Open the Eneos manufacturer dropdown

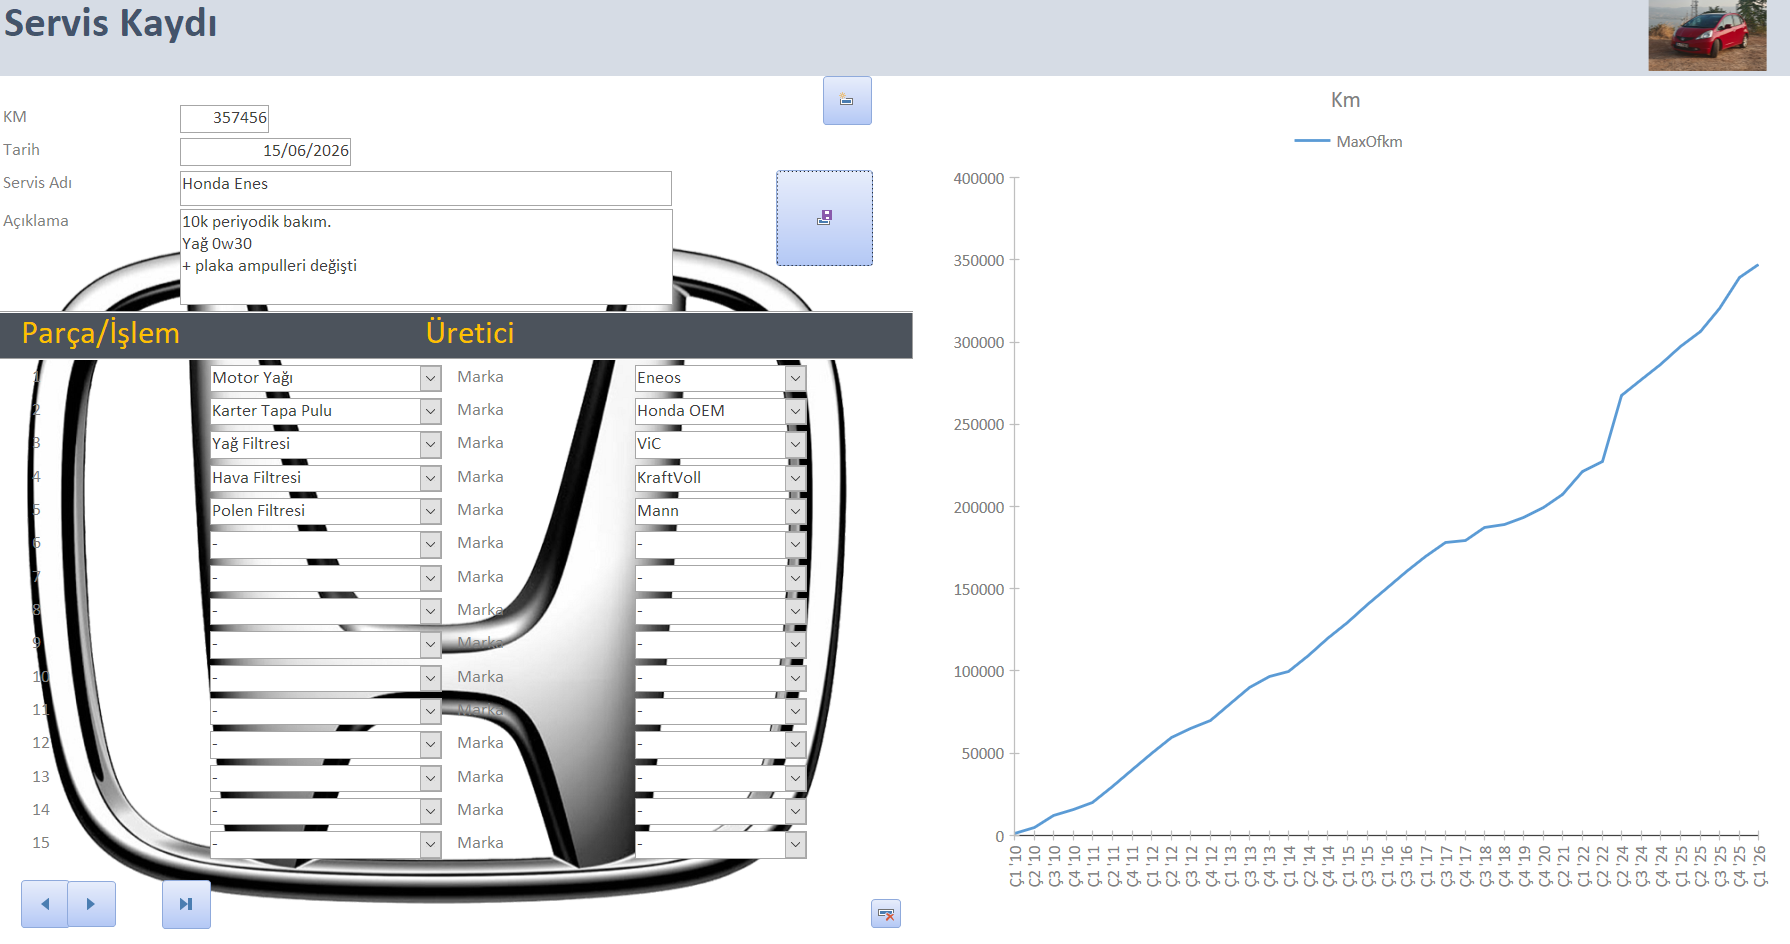click(795, 378)
